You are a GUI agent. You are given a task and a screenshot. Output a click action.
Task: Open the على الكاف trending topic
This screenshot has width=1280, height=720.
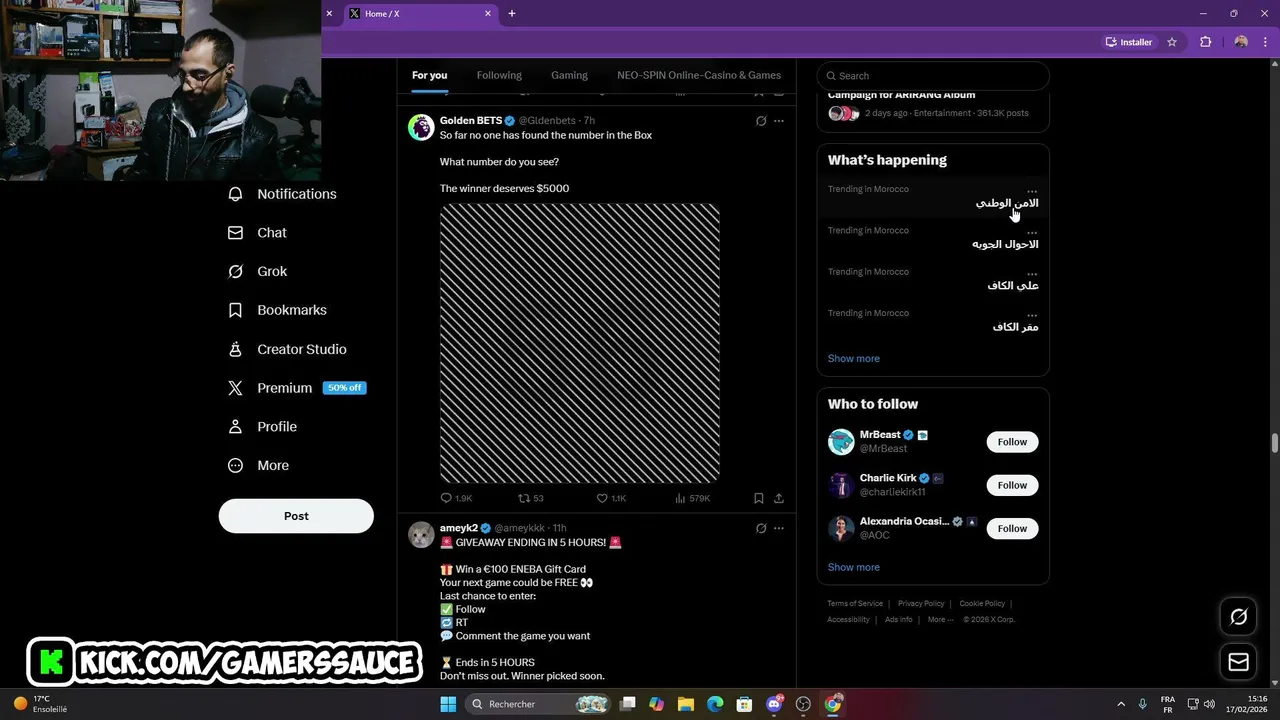[x=933, y=279]
